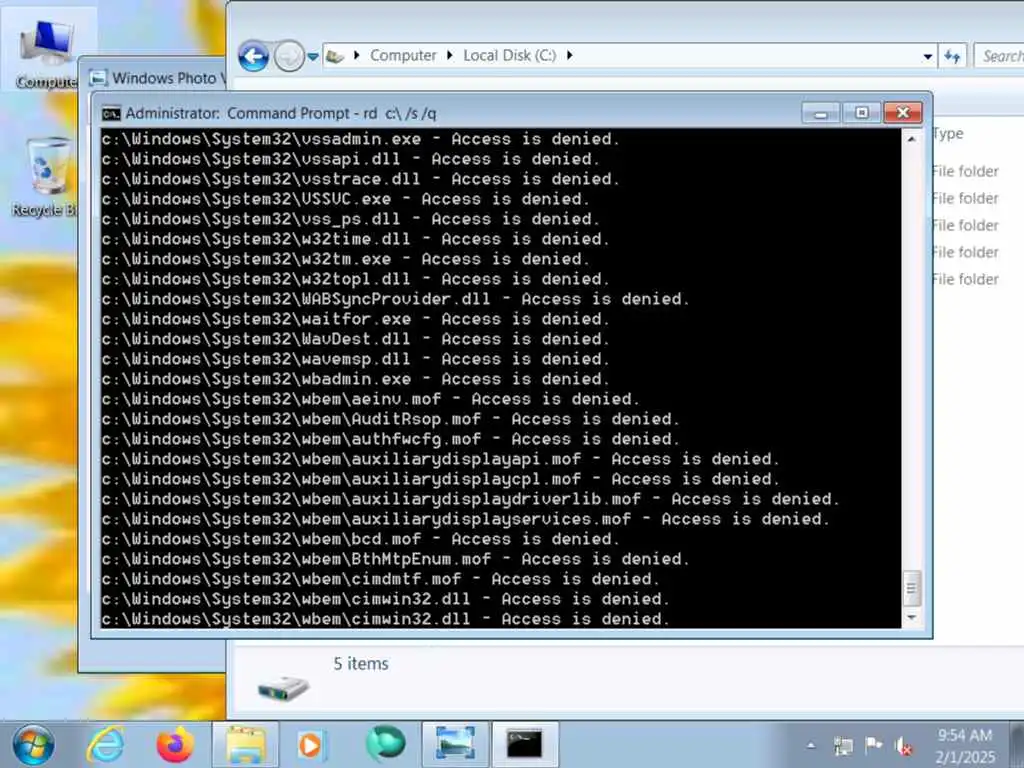This screenshot has width=1024, height=768.
Task: Click the local disk icon in details pane
Action: (x=283, y=687)
